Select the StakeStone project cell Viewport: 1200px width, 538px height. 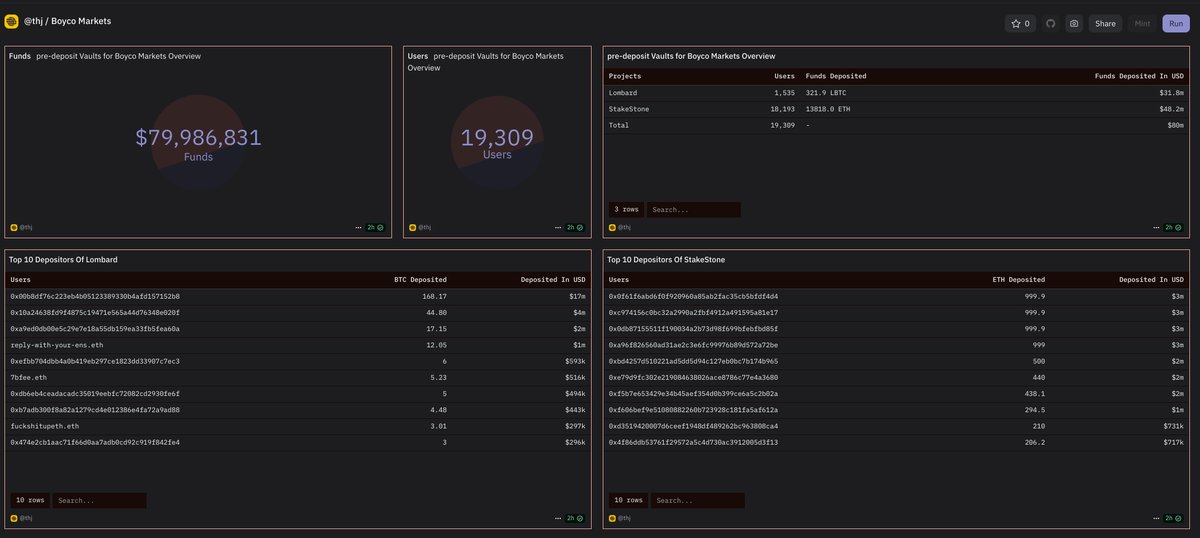[x=630, y=108]
